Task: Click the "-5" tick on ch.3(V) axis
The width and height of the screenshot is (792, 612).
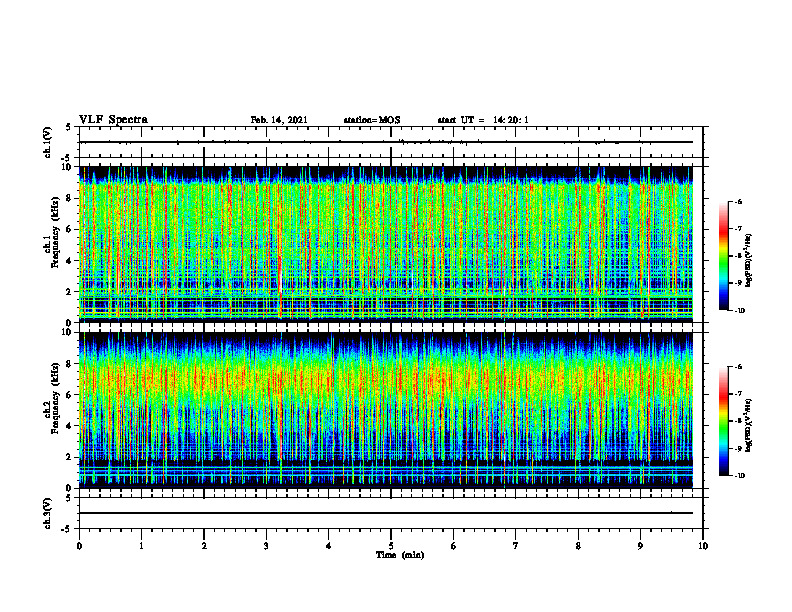Action: (x=68, y=529)
